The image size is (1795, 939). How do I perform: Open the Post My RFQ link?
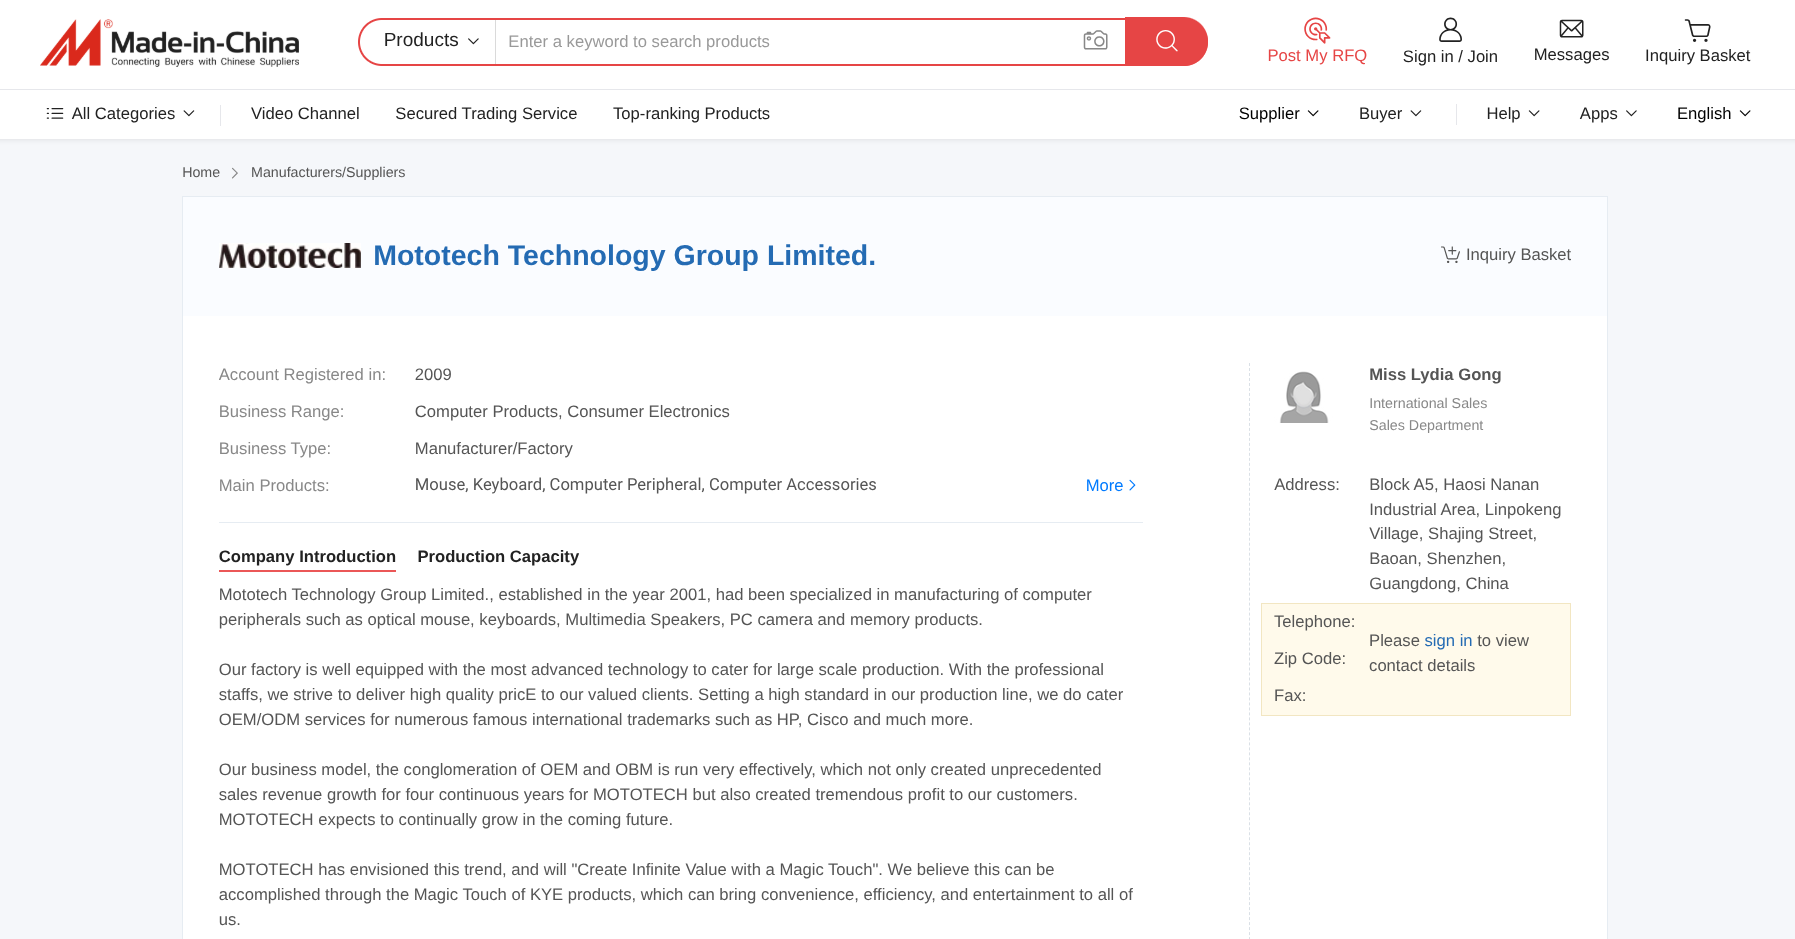[1316, 56]
